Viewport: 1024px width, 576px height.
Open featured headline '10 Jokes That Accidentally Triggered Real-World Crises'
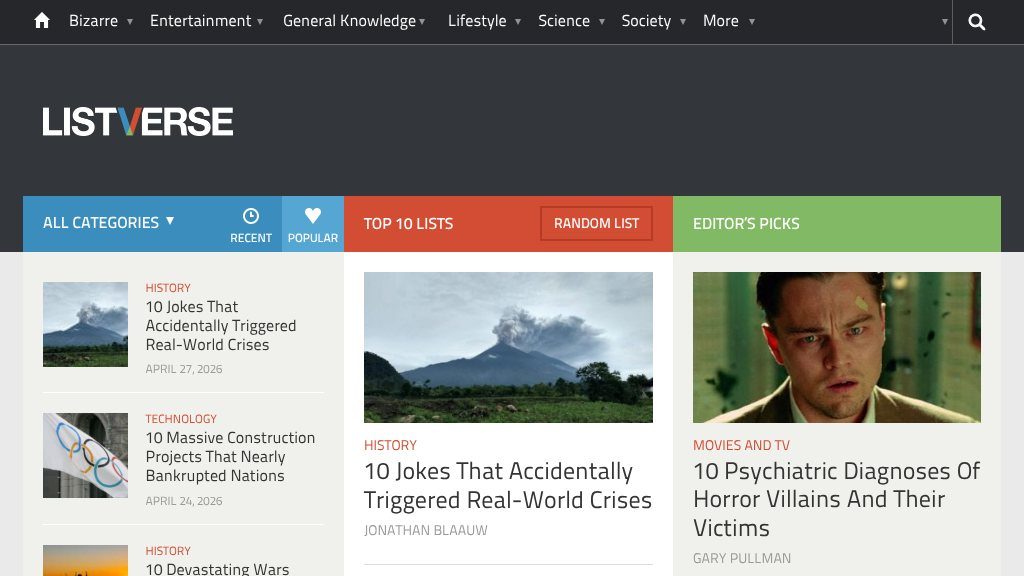tap(508, 485)
